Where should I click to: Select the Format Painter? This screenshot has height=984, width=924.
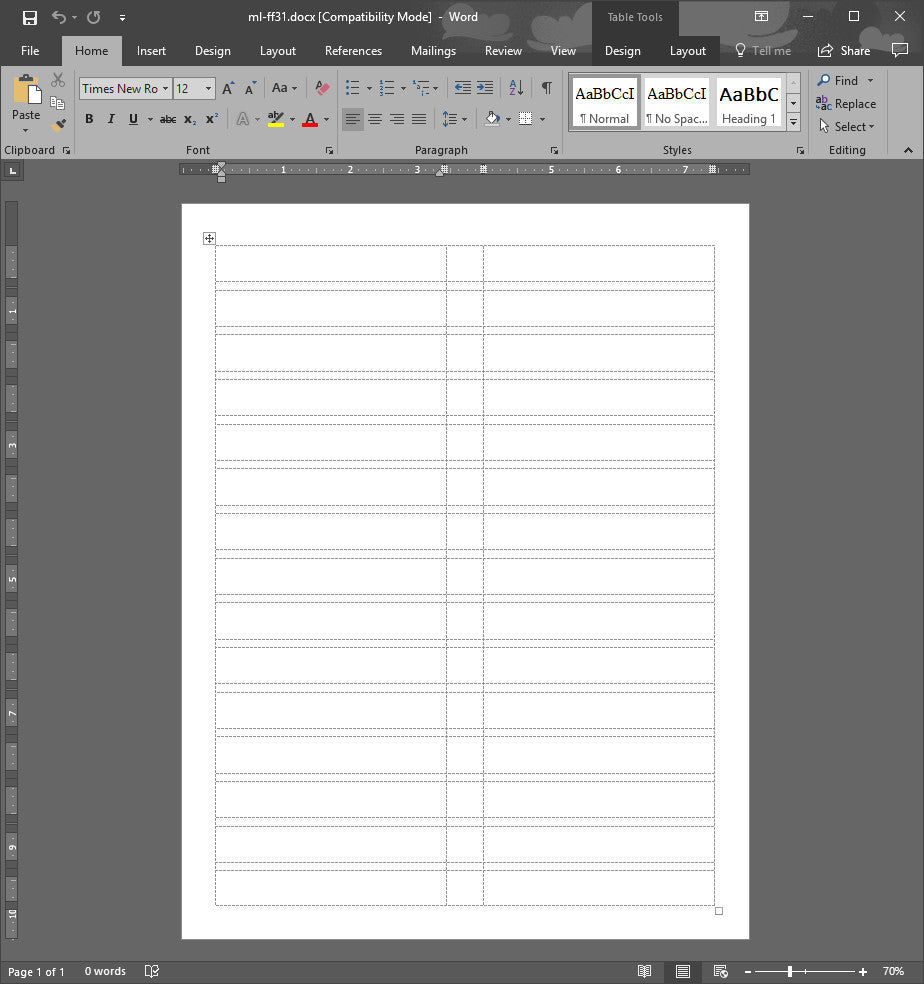[58, 124]
